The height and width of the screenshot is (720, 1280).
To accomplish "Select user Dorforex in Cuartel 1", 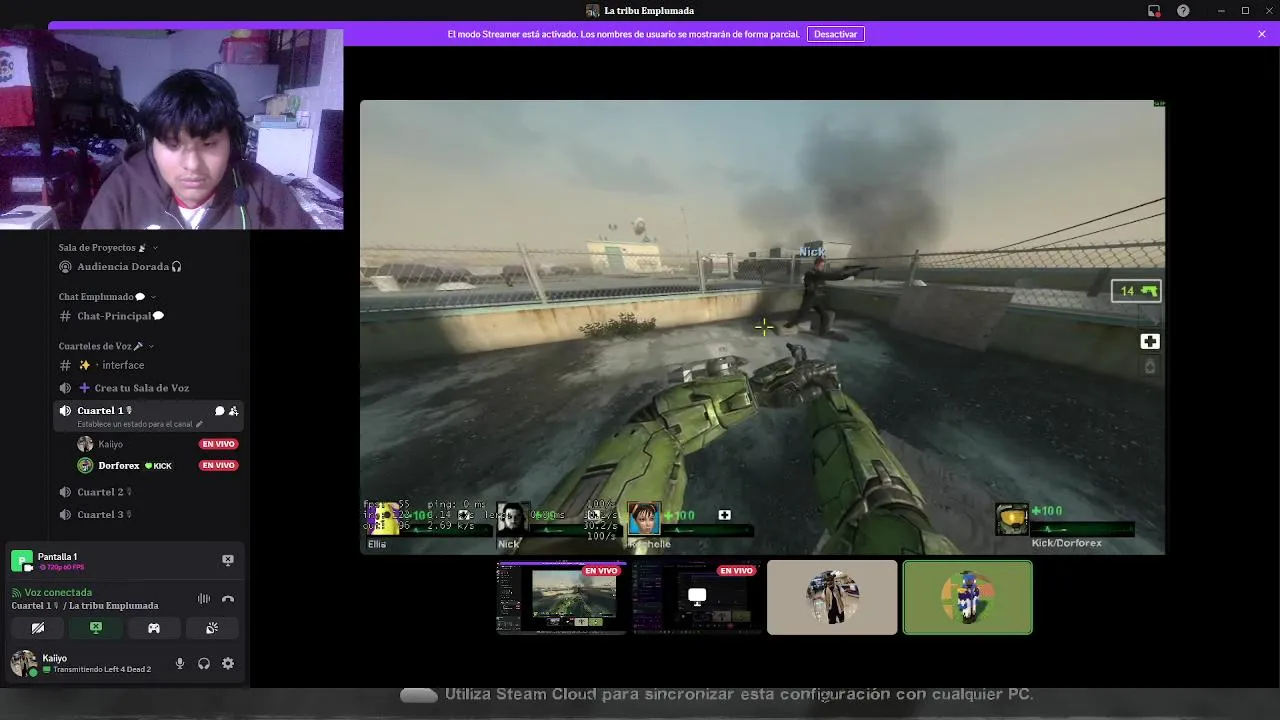I will (119, 466).
